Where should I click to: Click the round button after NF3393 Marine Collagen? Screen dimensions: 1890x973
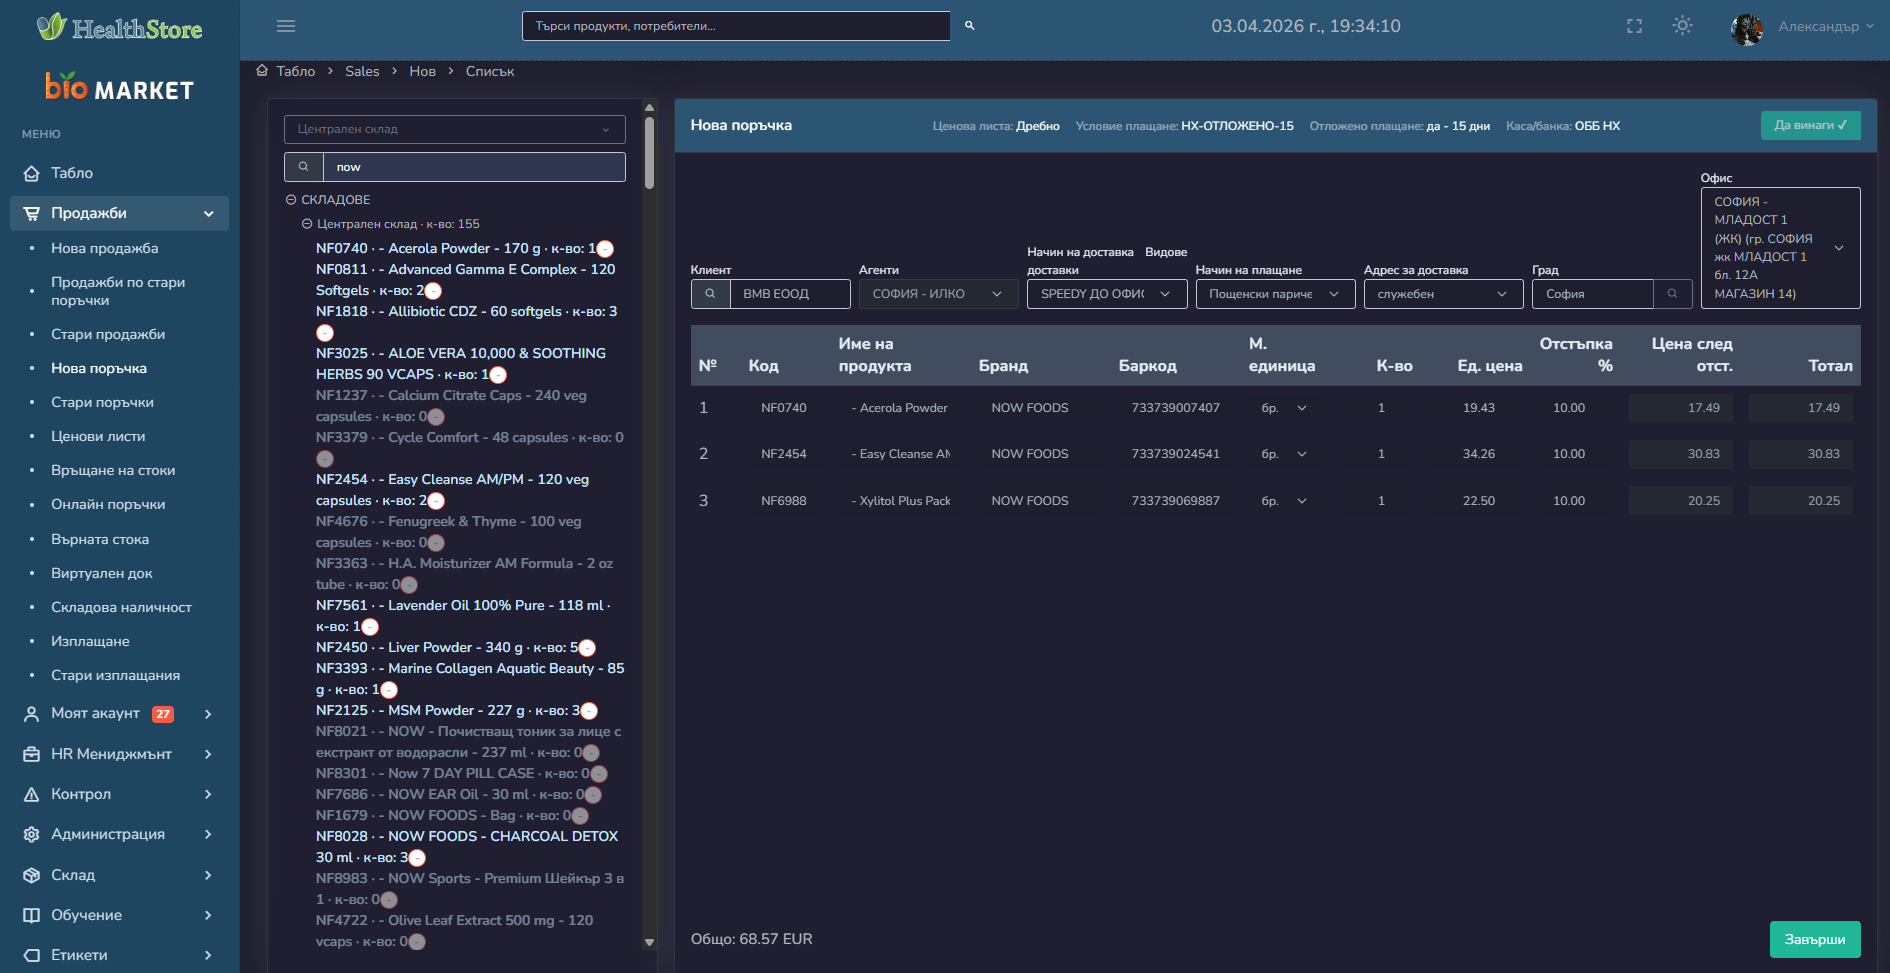[x=389, y=690]
